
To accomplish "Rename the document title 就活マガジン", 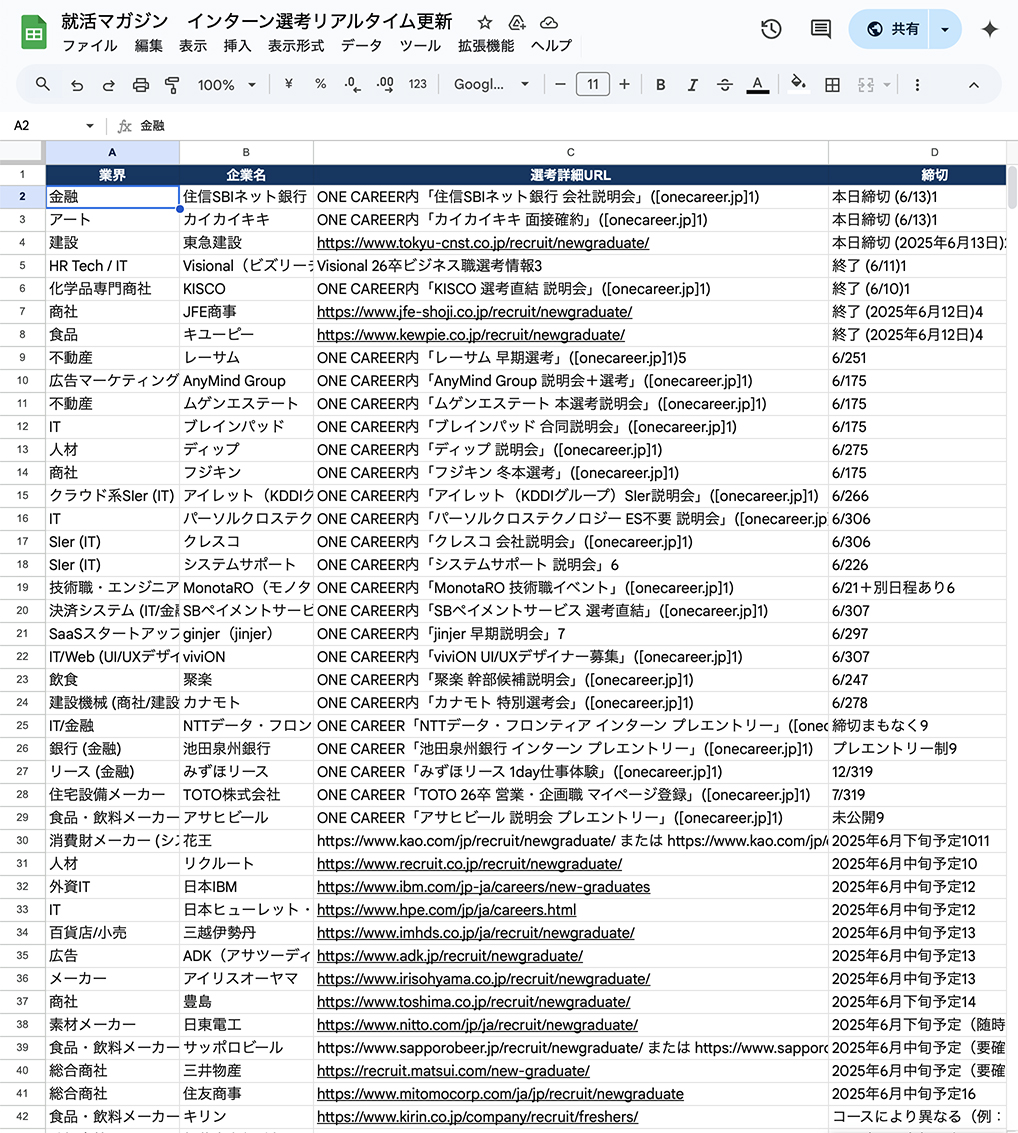I will tap(256, 22).
